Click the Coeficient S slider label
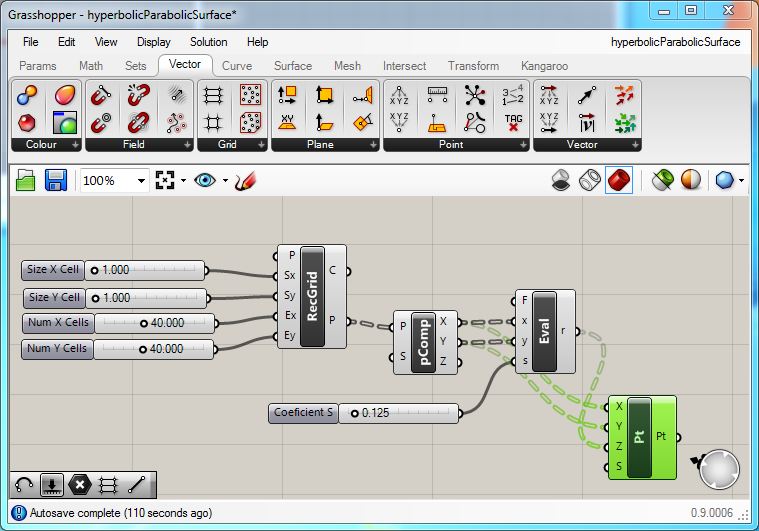This screenshot has height=531, width=759. pyautogui.click(x=303, y=413)
